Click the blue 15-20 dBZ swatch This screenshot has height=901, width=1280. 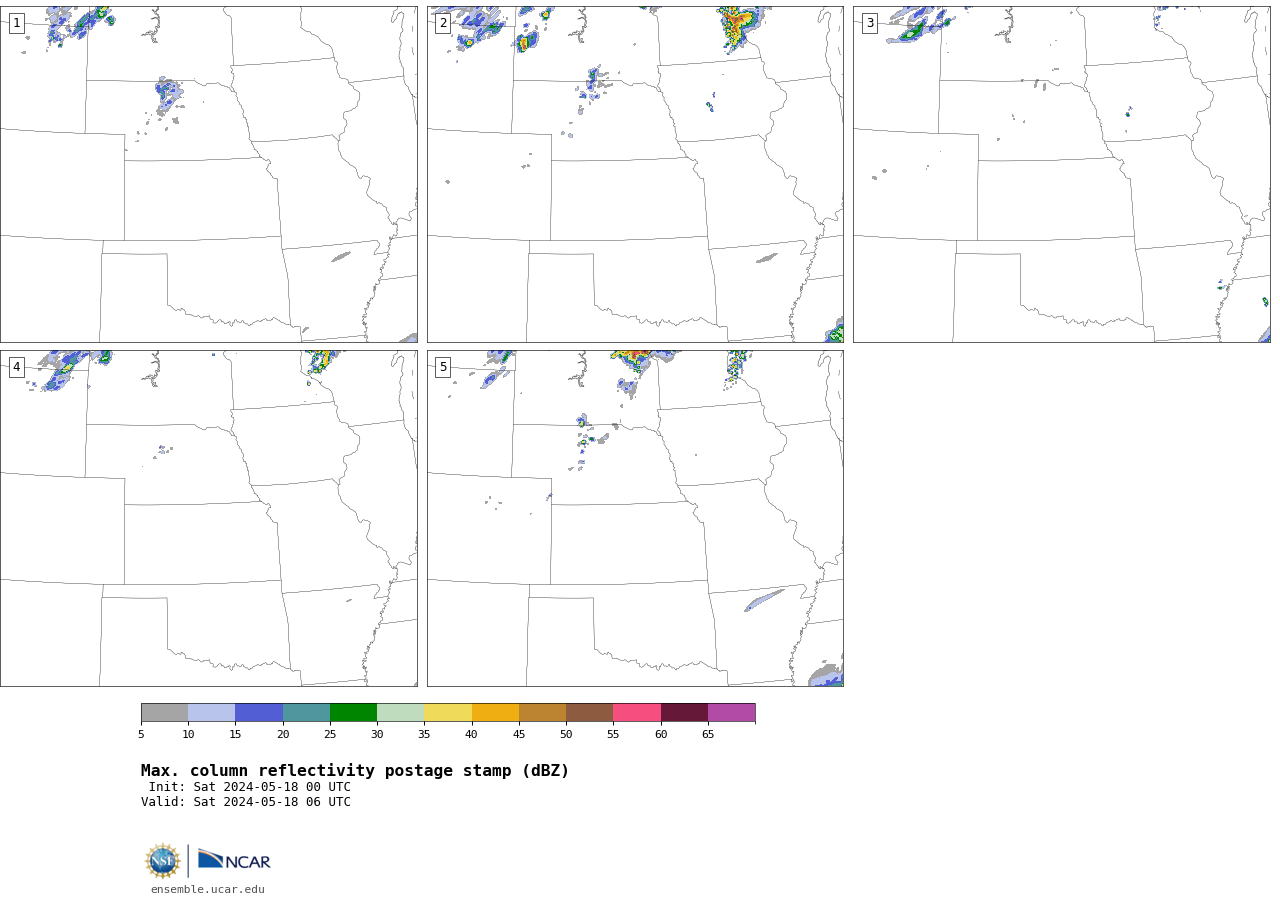(259, 713)
